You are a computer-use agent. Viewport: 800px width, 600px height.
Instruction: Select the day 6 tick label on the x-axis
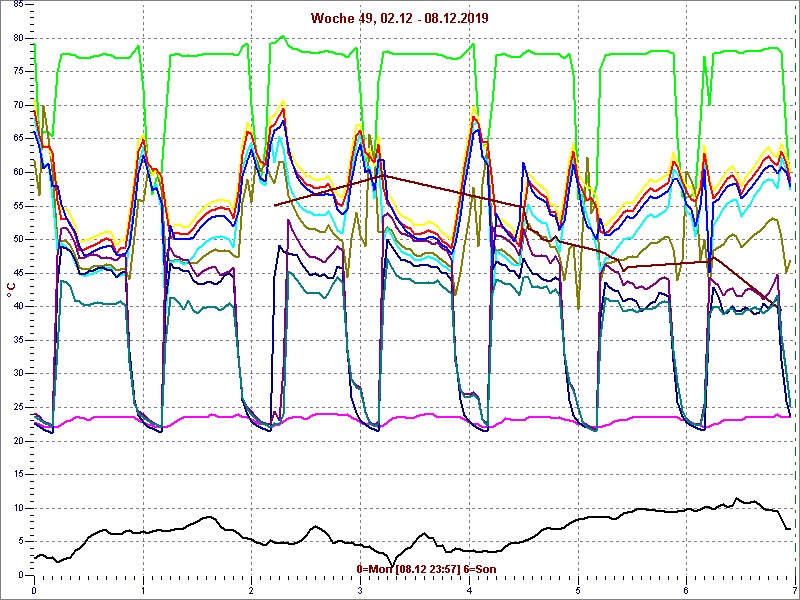686,590
